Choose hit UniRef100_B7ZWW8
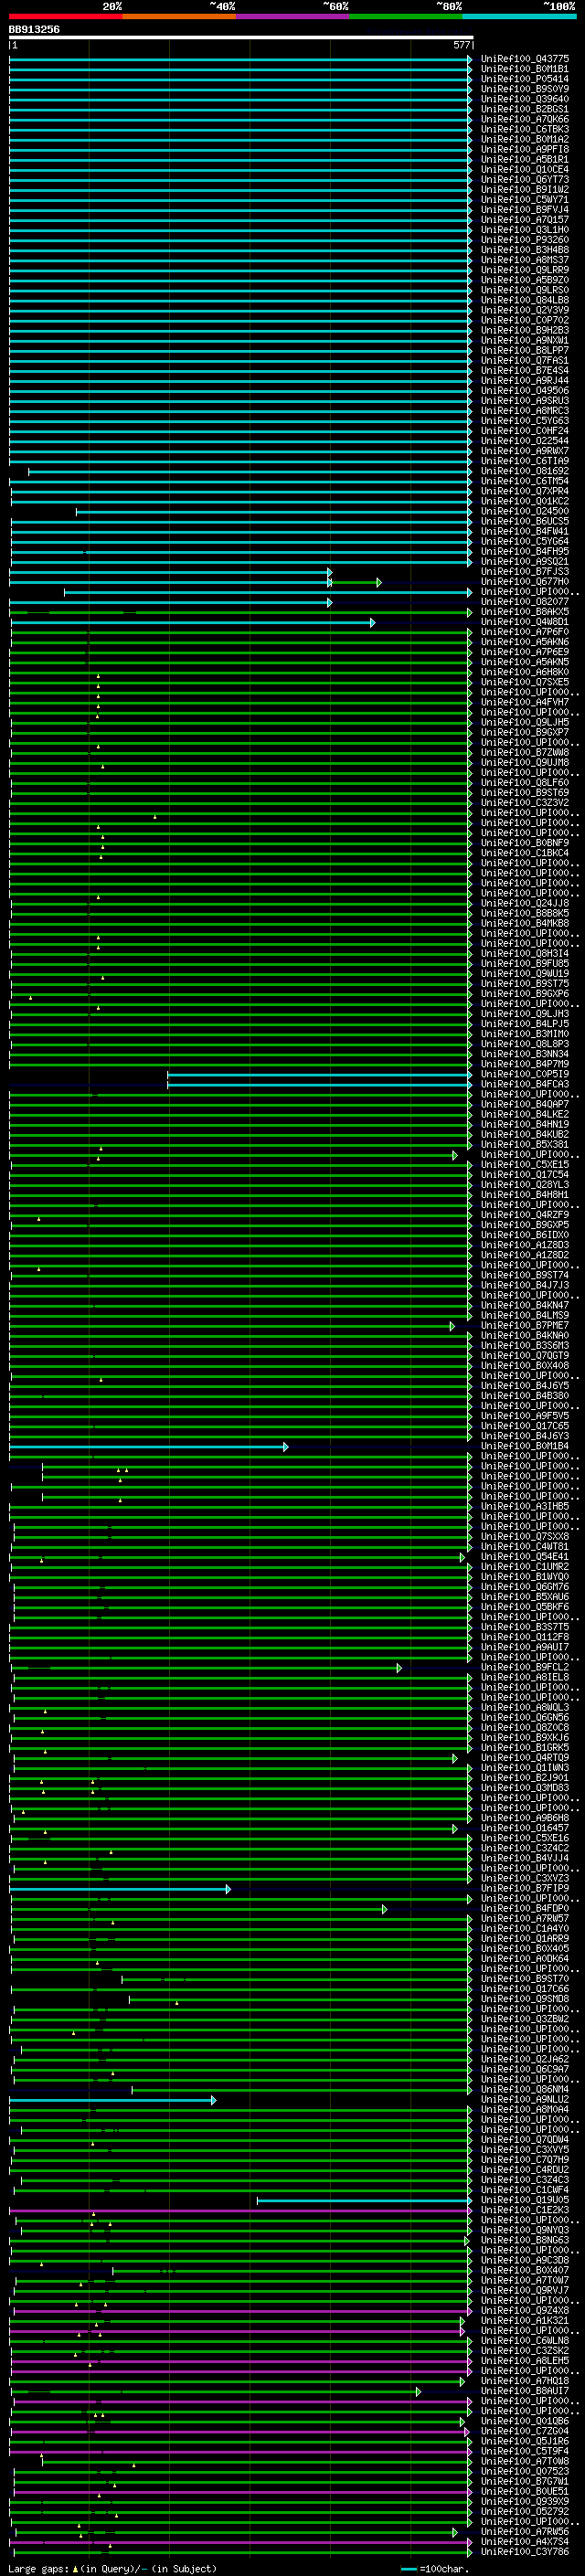585x2576 pixels. tap(525, 753)
